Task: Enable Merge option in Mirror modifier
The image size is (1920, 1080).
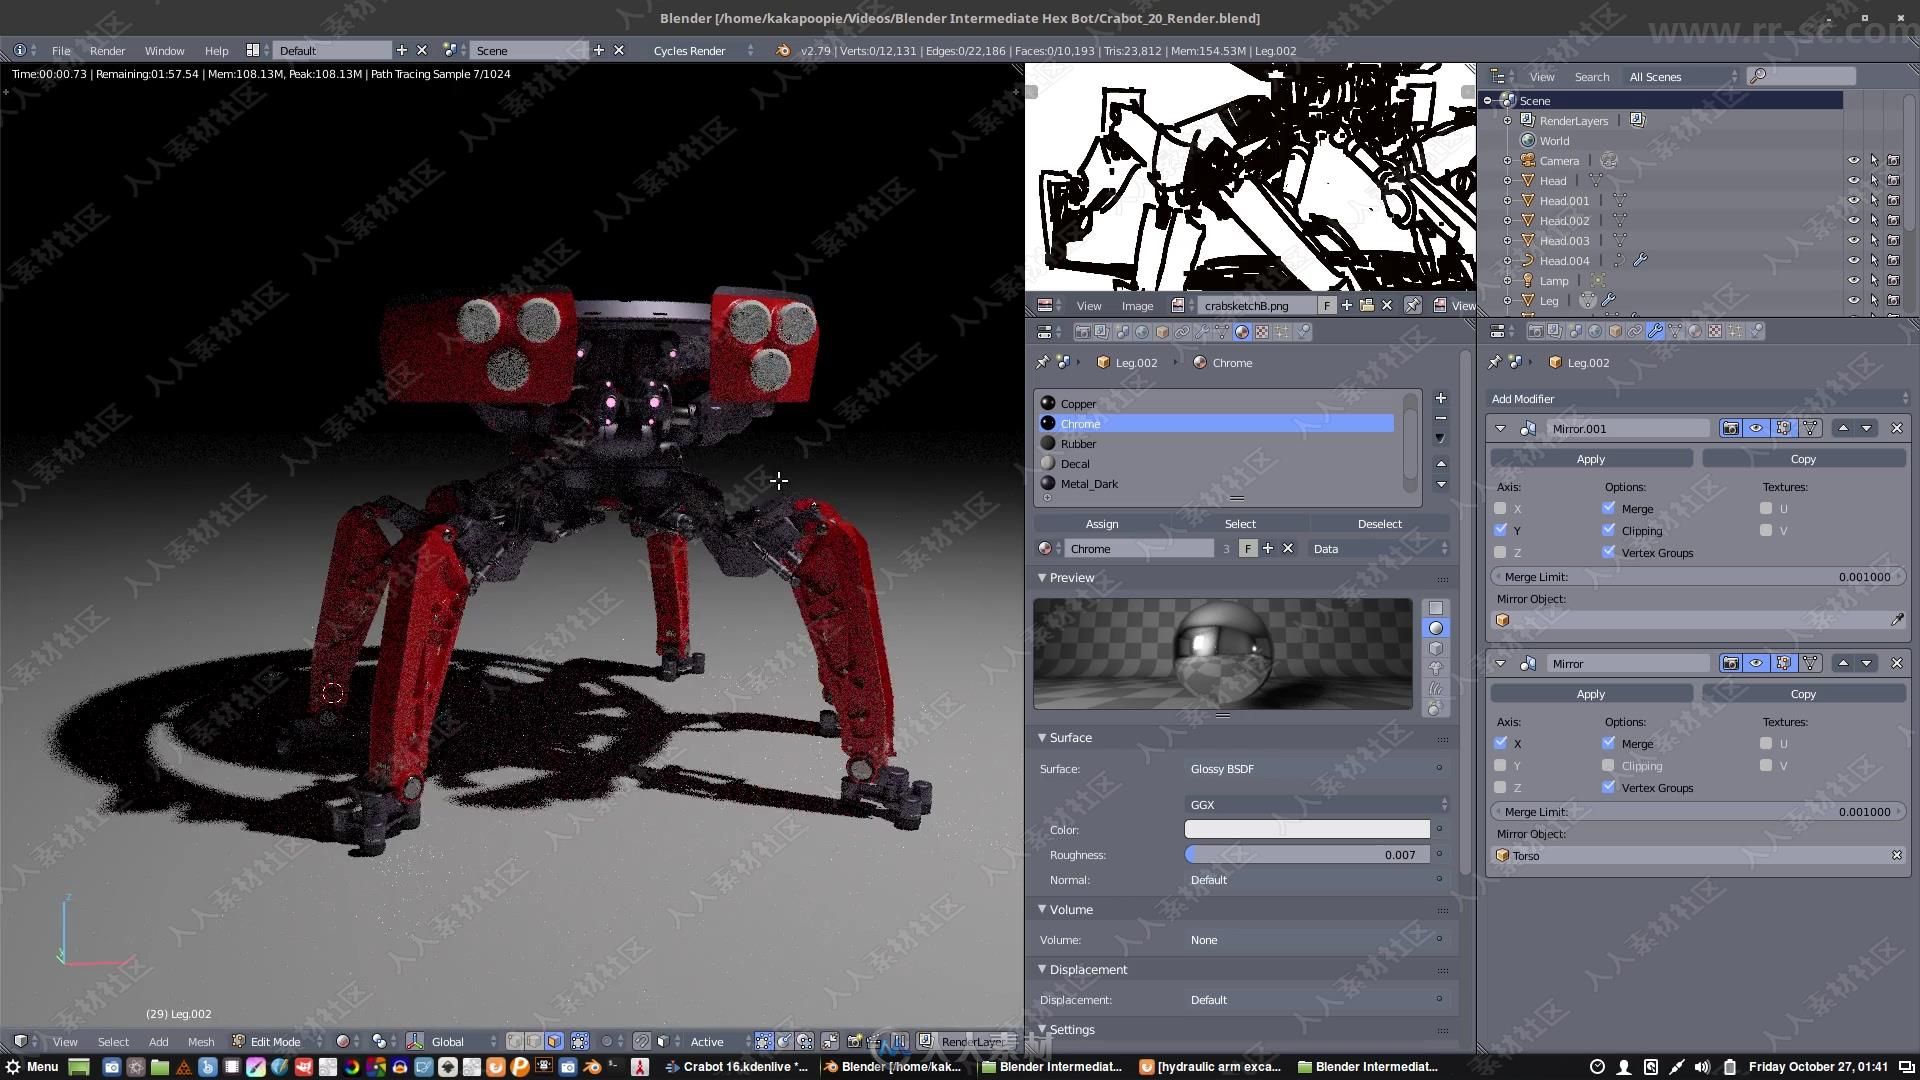Action: click(x=1610, y=744)
